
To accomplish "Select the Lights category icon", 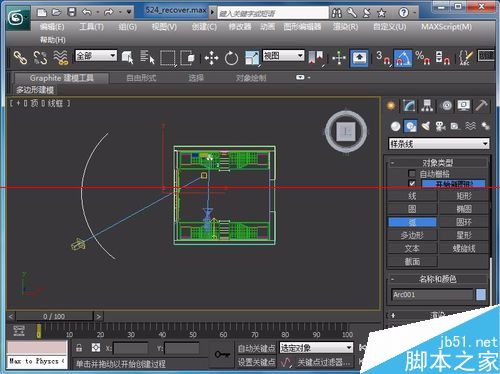I will pos(426,126).
